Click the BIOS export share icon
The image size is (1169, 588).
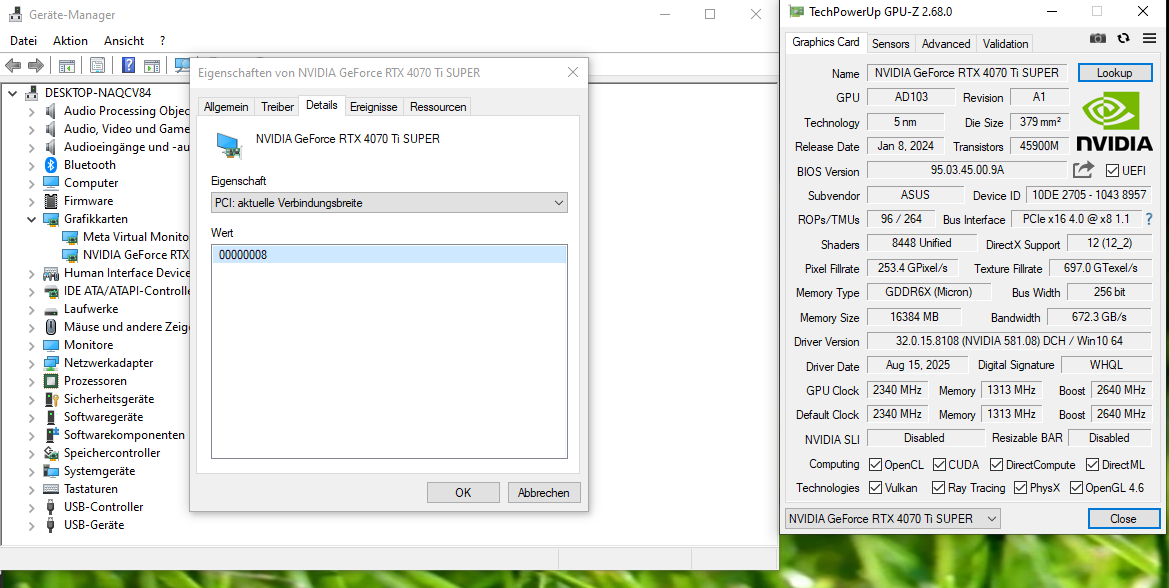(x=1083, y=170)
